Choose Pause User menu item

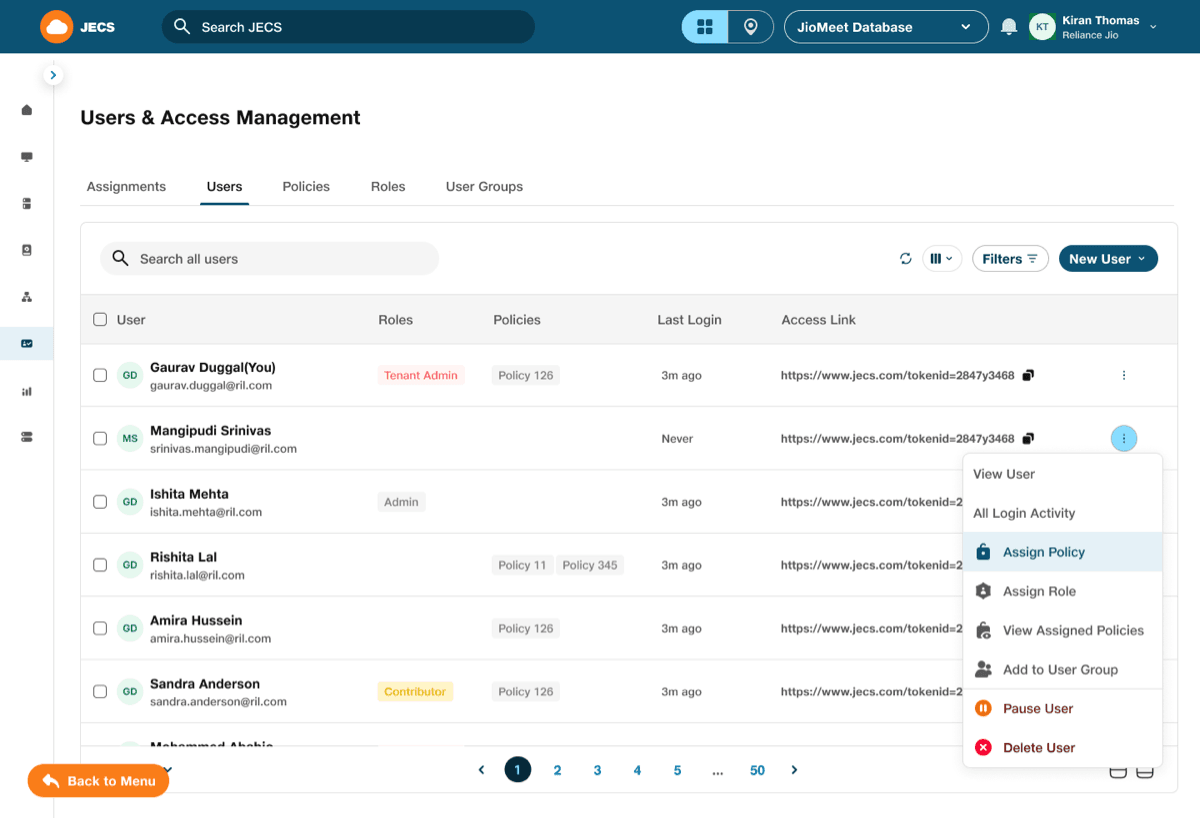coord(1062,708)
